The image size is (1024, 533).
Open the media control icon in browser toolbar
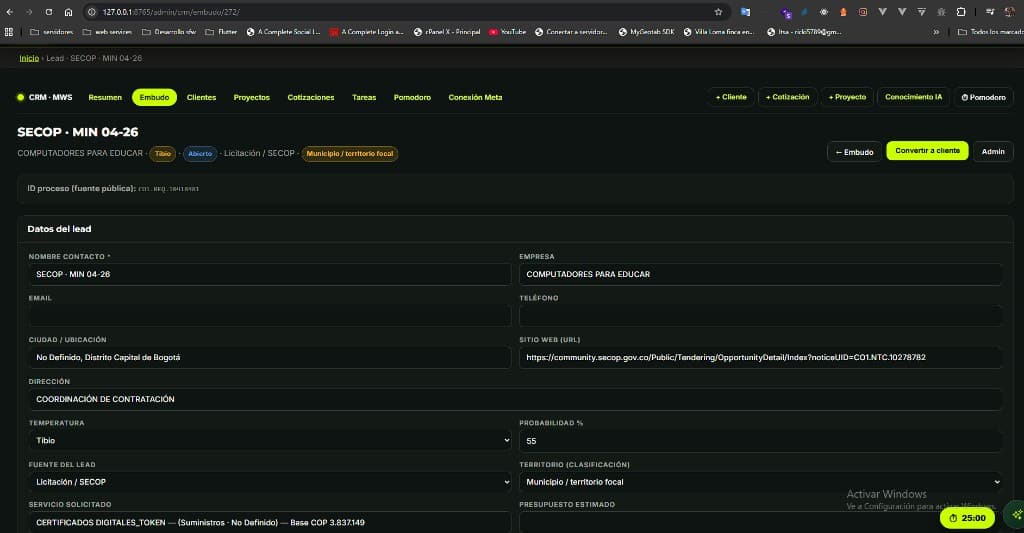tap(990, 12)
